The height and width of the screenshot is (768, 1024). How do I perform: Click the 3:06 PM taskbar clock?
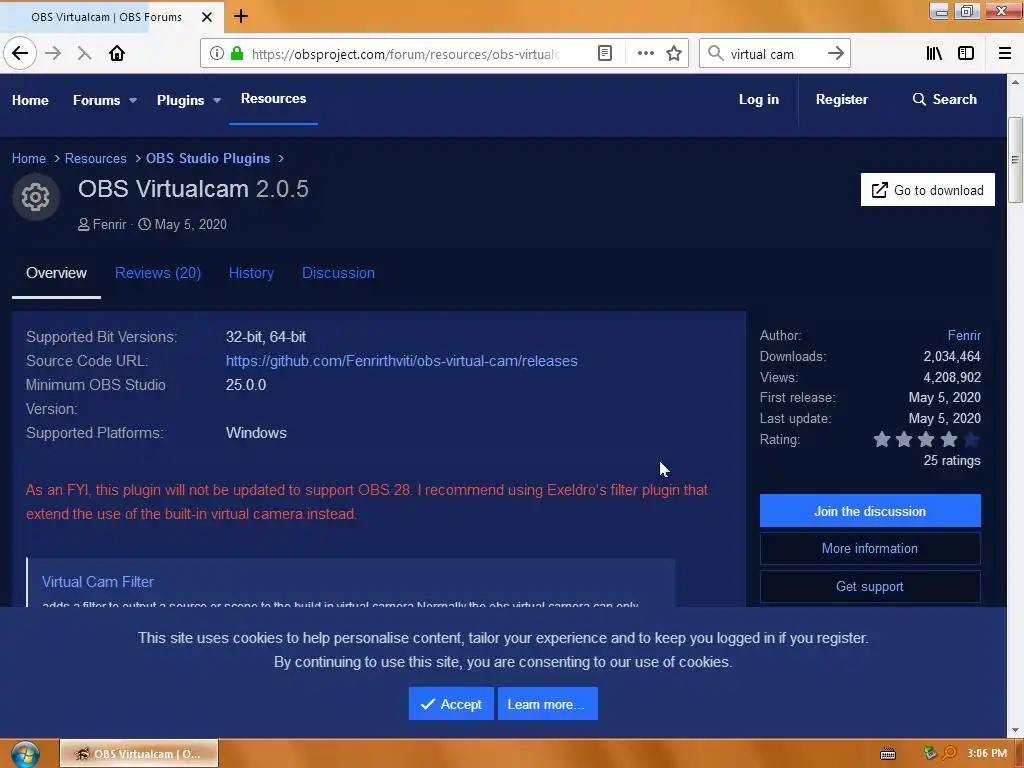click(987, 753)
